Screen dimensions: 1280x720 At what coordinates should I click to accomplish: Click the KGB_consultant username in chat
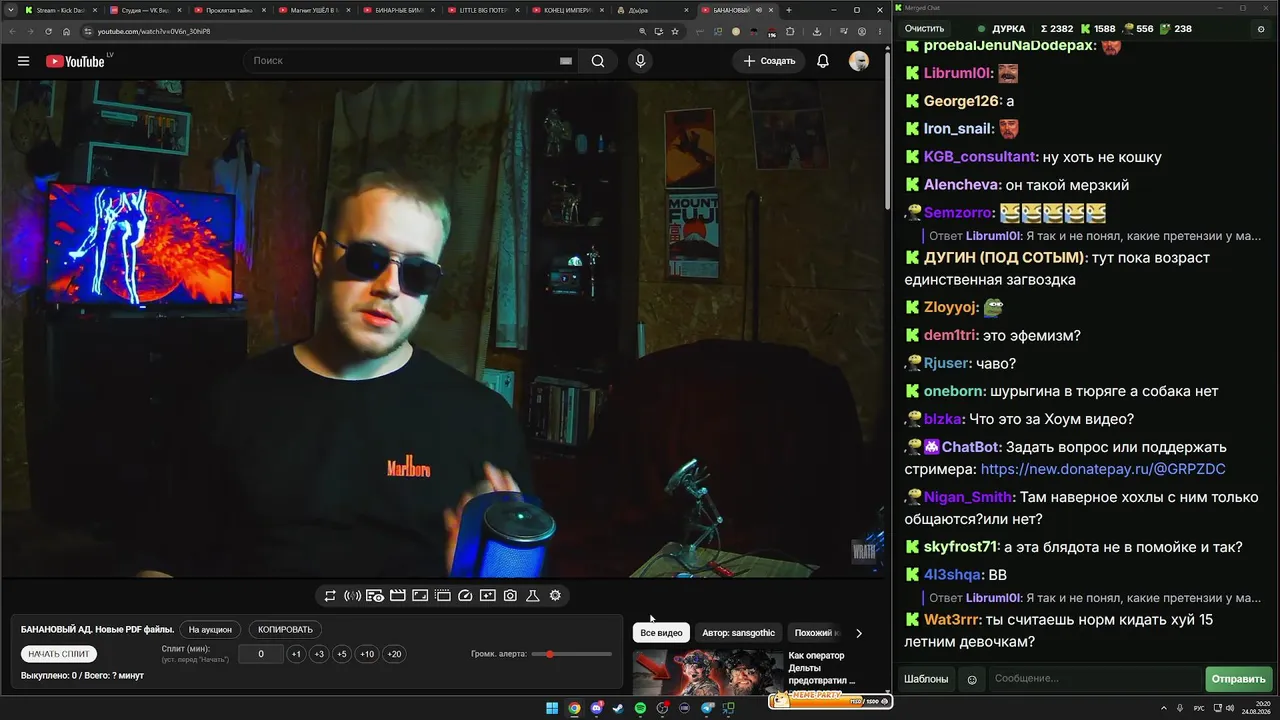(x=980, y=157)
